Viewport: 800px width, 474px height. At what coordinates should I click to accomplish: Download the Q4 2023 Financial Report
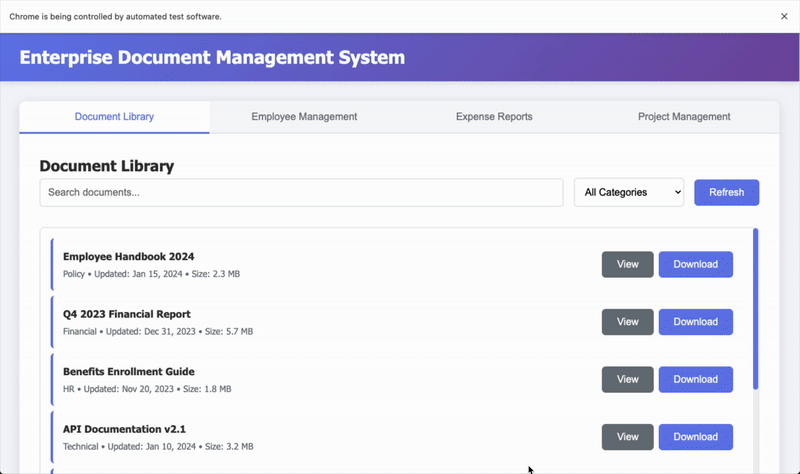695,322
